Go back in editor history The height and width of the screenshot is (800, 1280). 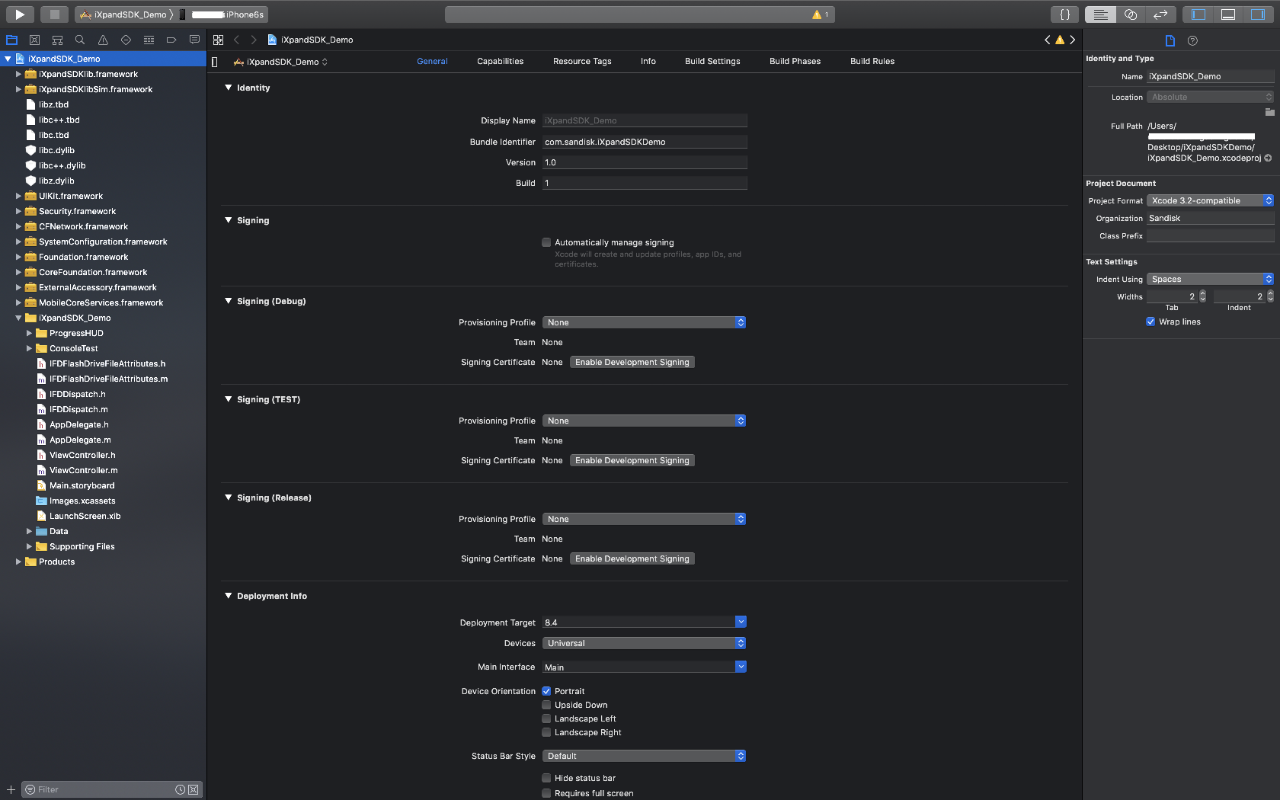tap(237, 40)
